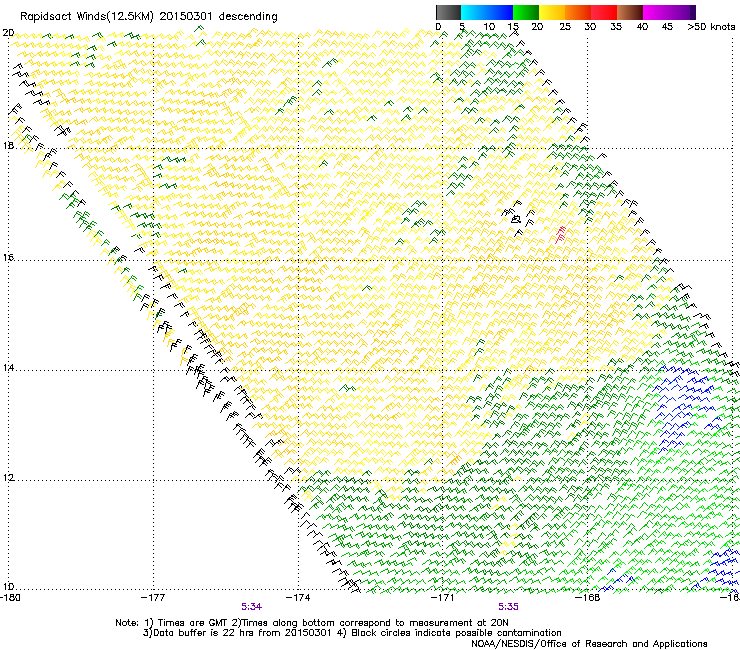Click latitude label '20' on left axis
Screen dimensions: 740x650
(8, 33)
